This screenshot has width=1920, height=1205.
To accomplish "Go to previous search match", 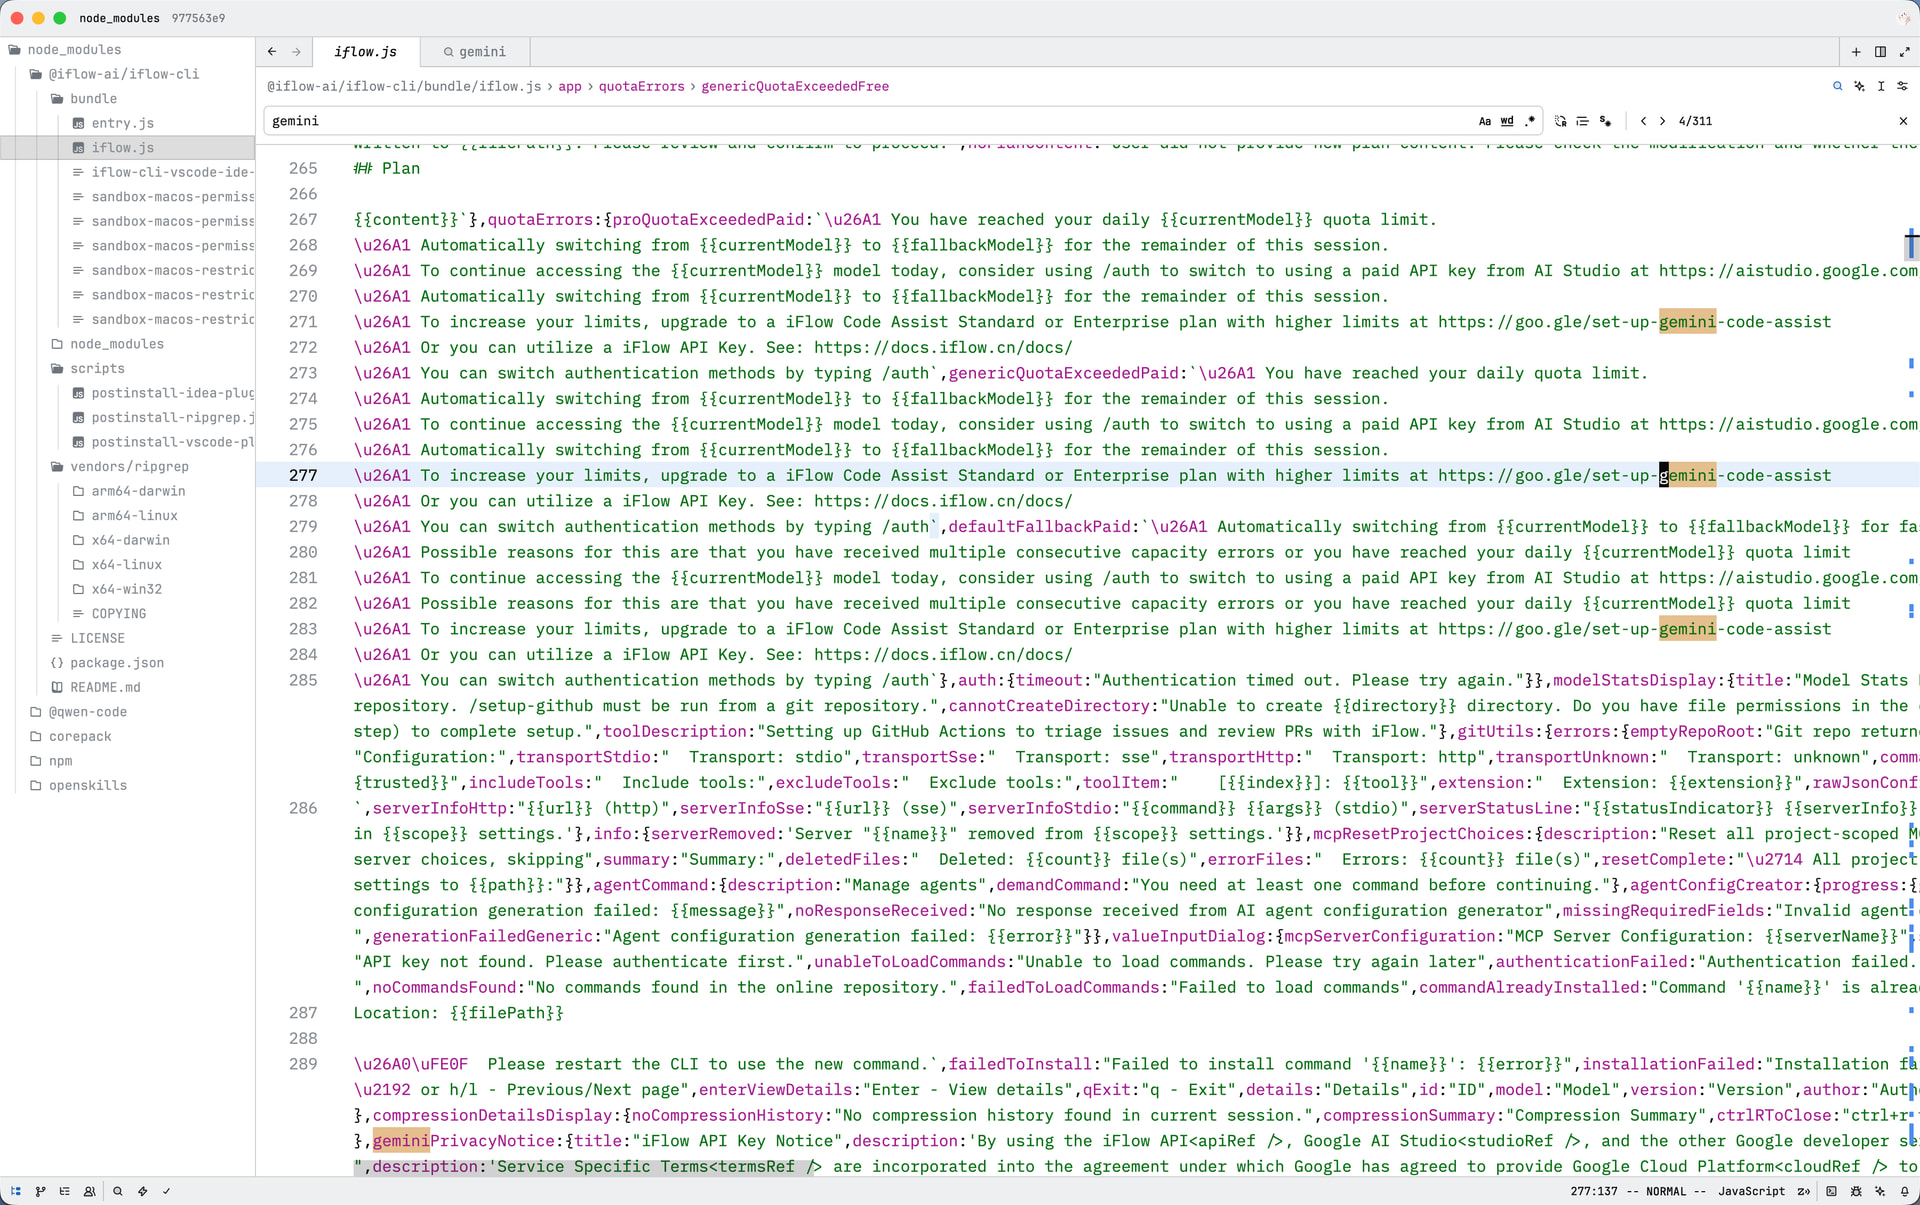I will pyautogui.click(x=1643, y=121).
